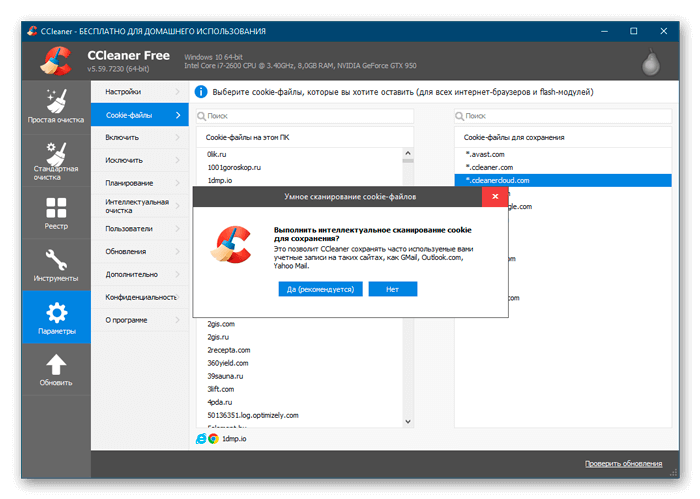The width and height of the screenshot is (700, 499).
Task: Open the Настройки settings tab
Action: (x=140, y=91)
